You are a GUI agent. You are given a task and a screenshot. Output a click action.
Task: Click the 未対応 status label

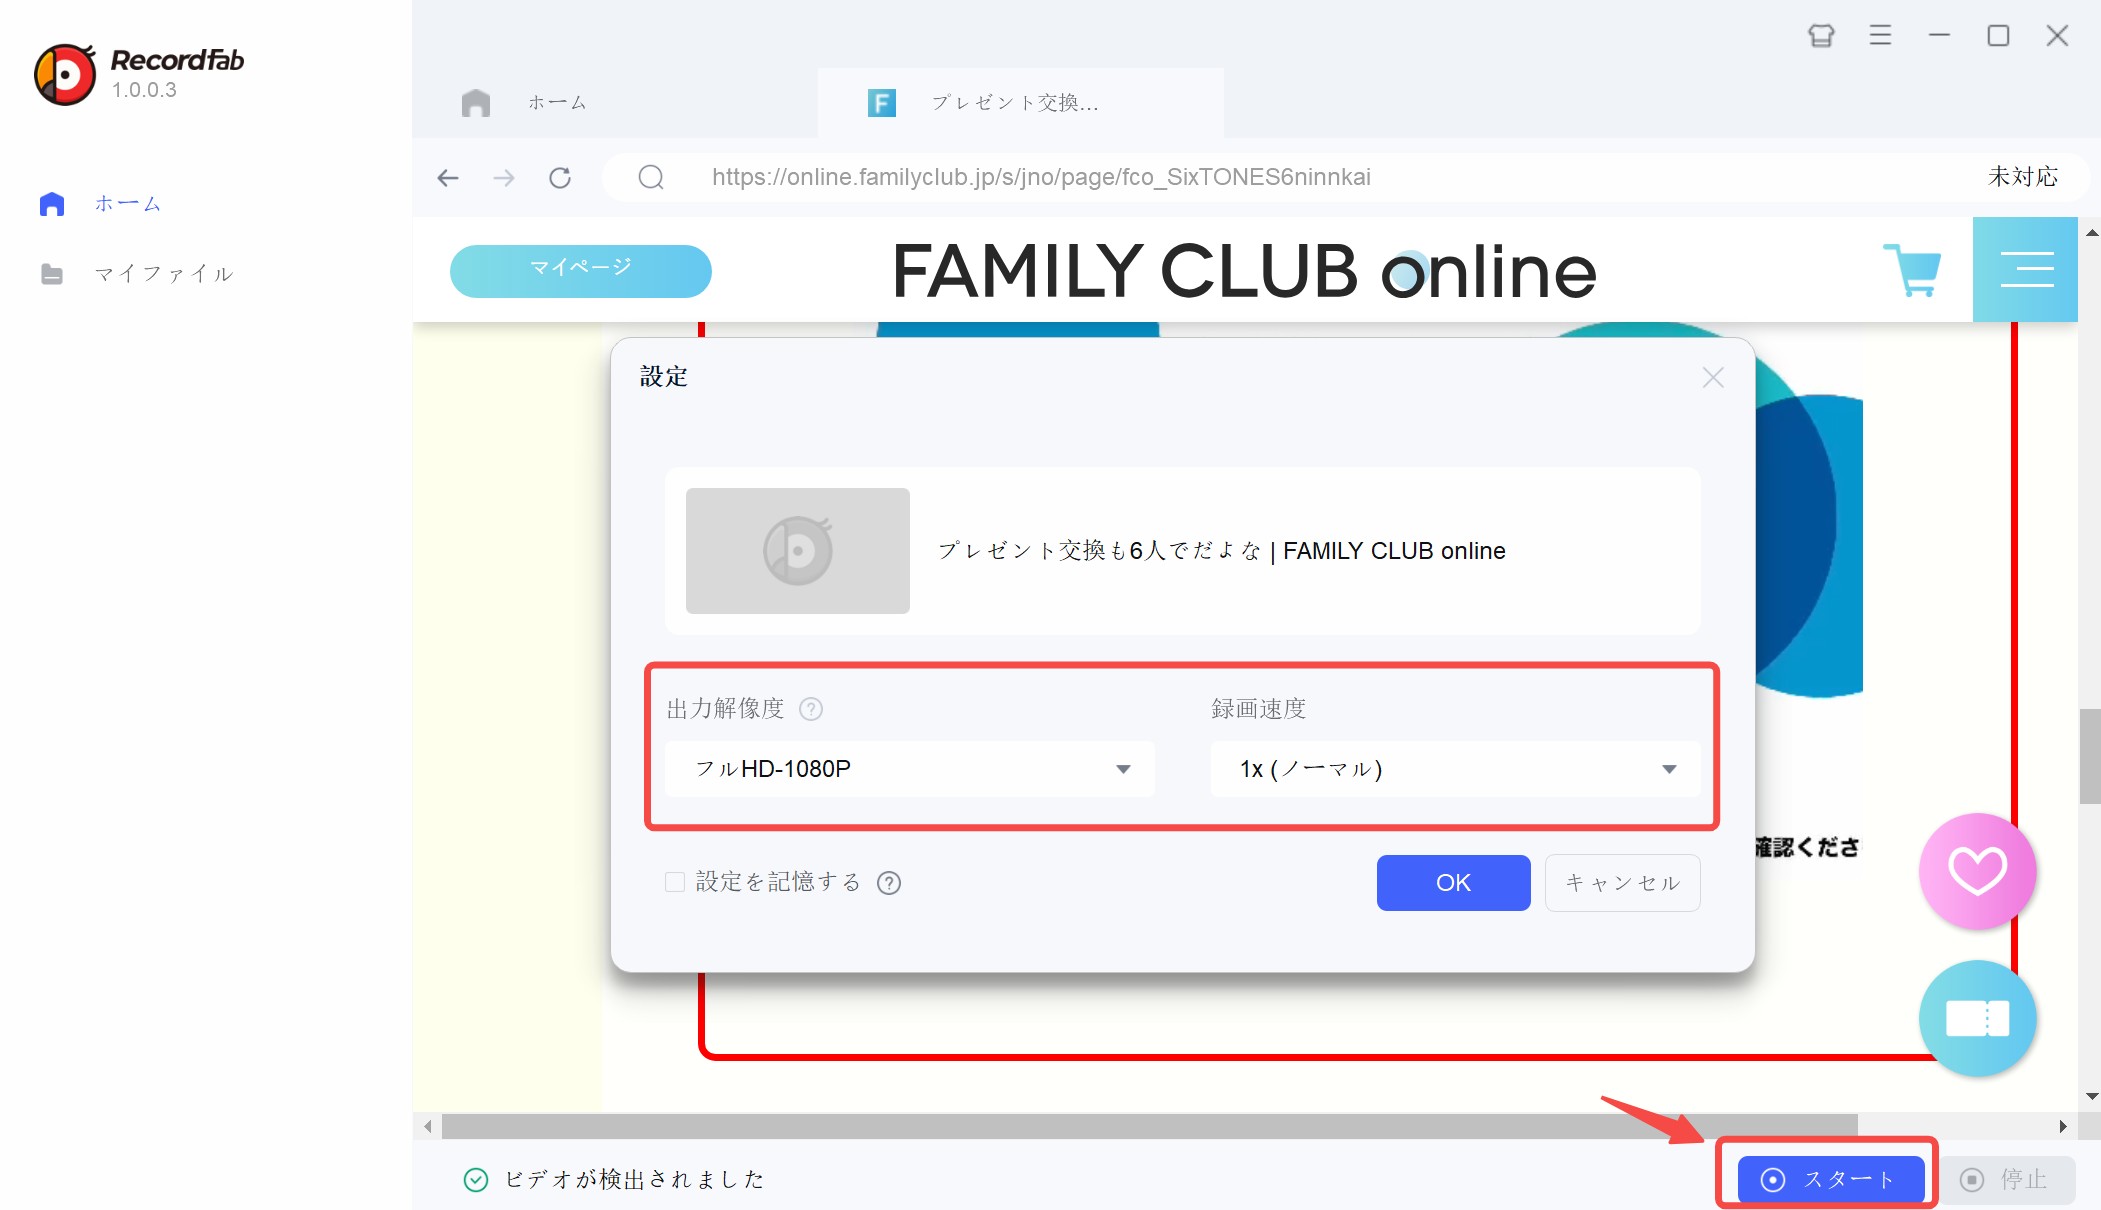pos(2023,177)
